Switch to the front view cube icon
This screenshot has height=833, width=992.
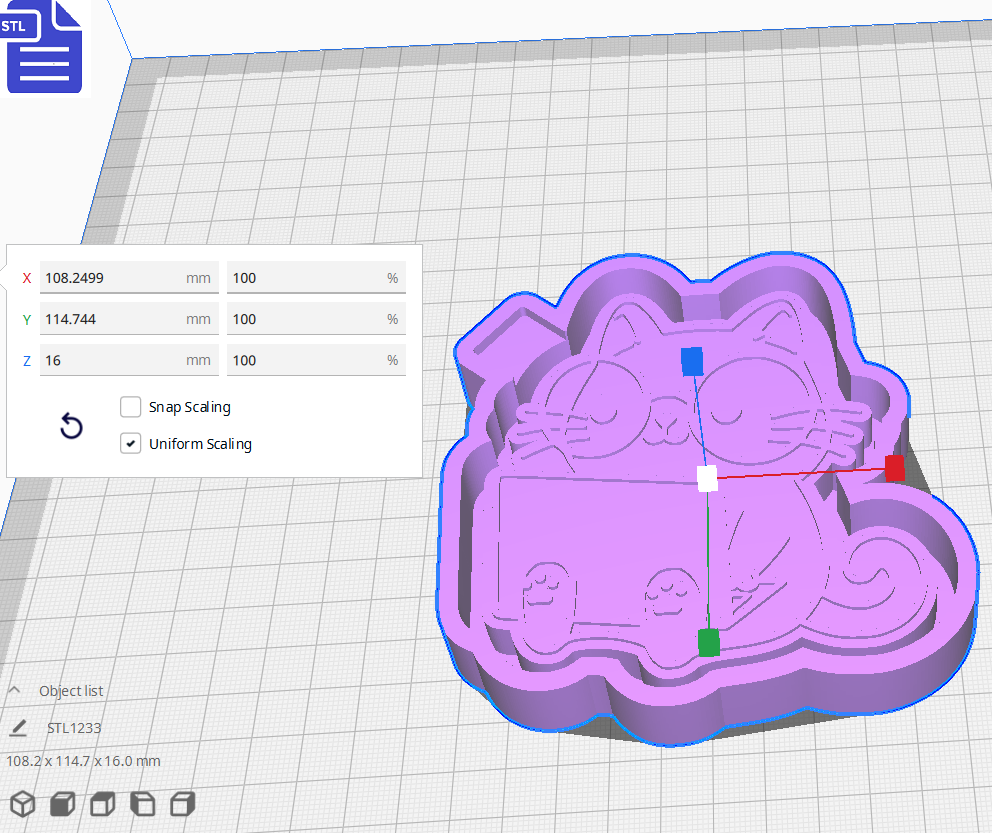click(61, 804)
